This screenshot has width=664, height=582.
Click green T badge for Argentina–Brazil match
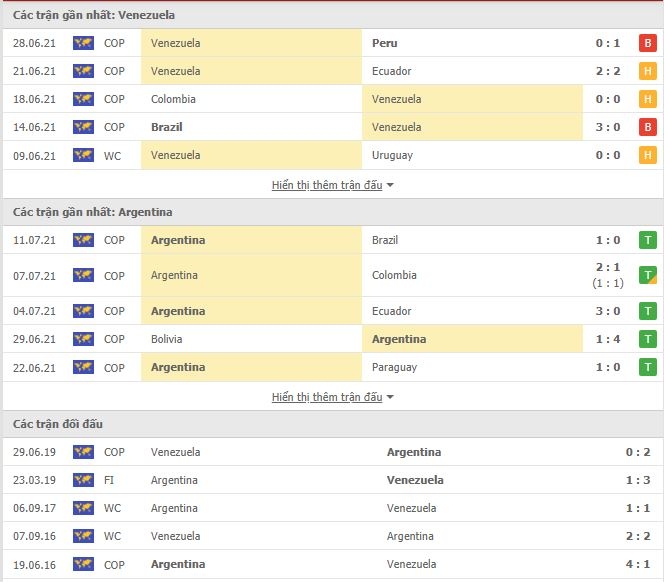(647, 240)
